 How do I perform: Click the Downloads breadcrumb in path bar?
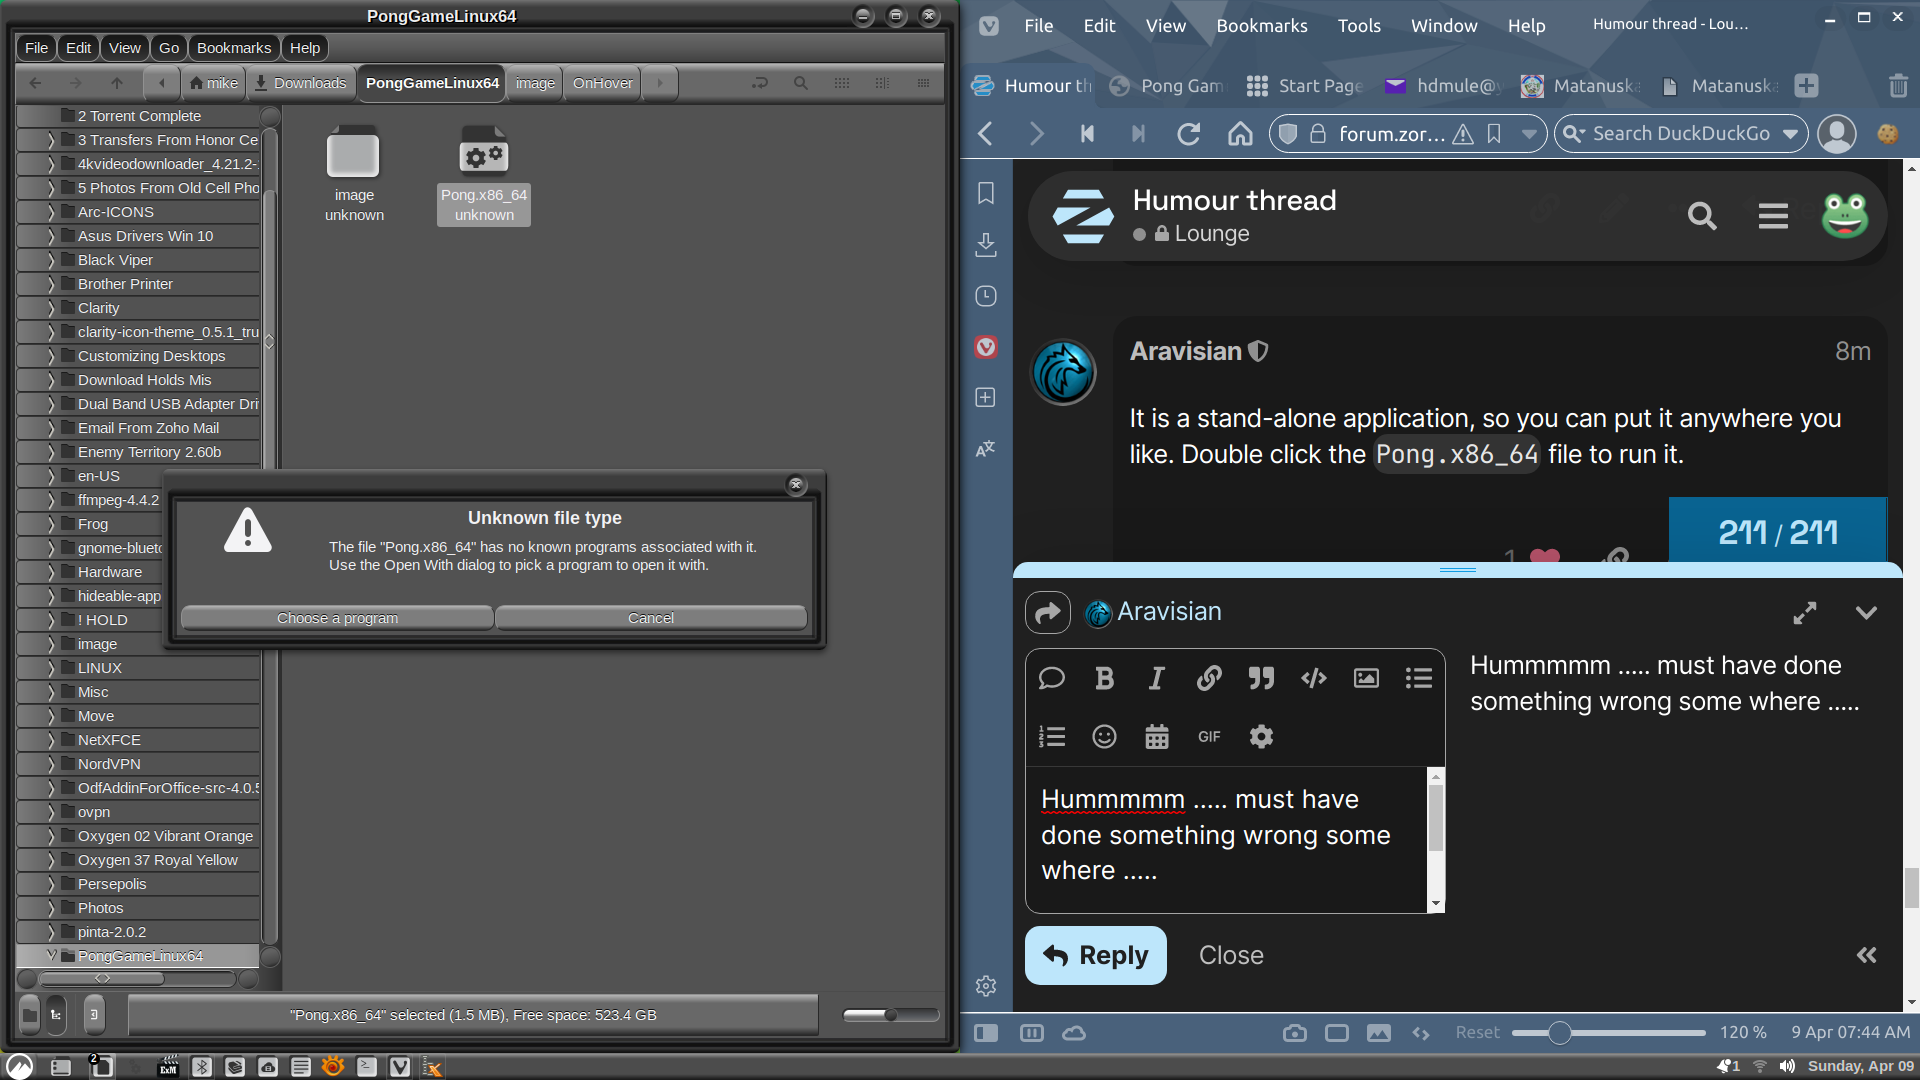[300, 83]
